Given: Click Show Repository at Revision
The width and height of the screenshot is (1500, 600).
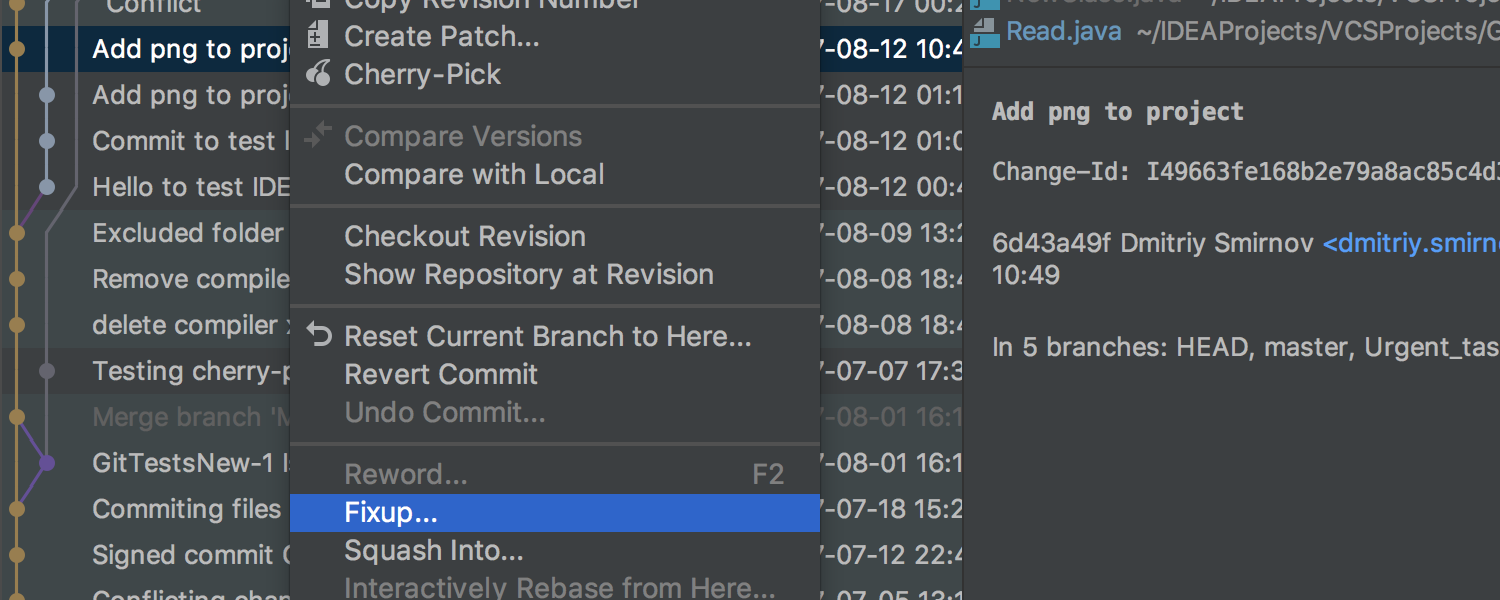Looking at the screenshot, I should tap(529, 275).
